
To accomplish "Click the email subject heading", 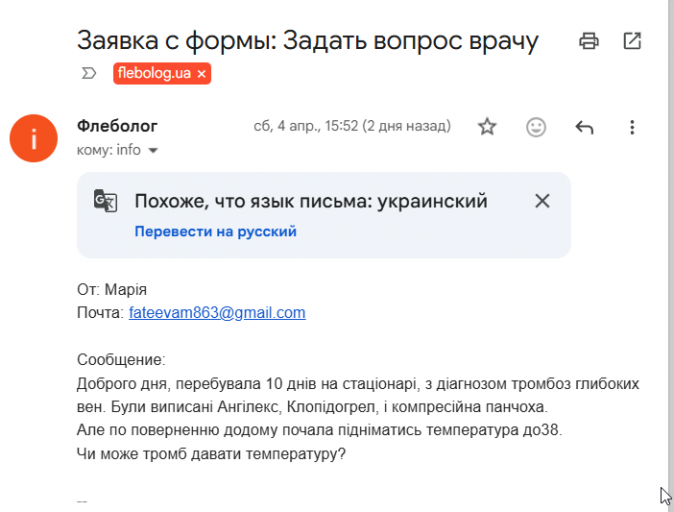I will 308,41.
